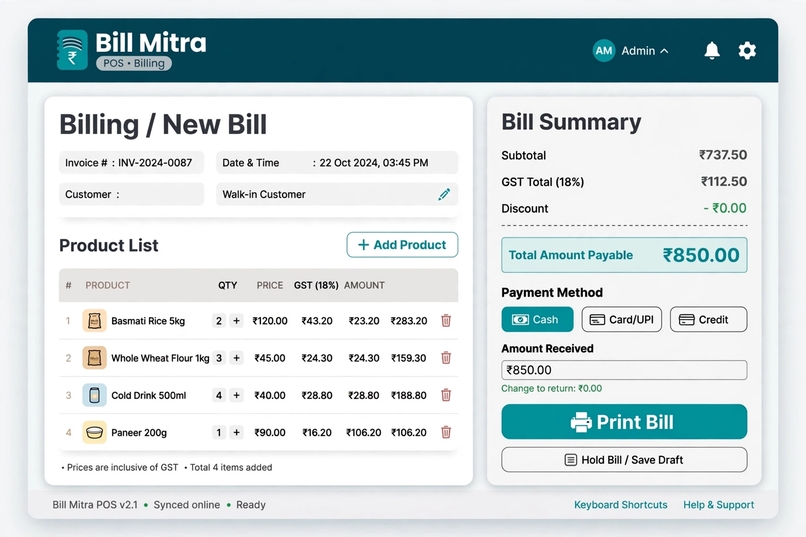Screen dimensions: 806x537
Task: Select Cash payment method
Action: point(537,319)
